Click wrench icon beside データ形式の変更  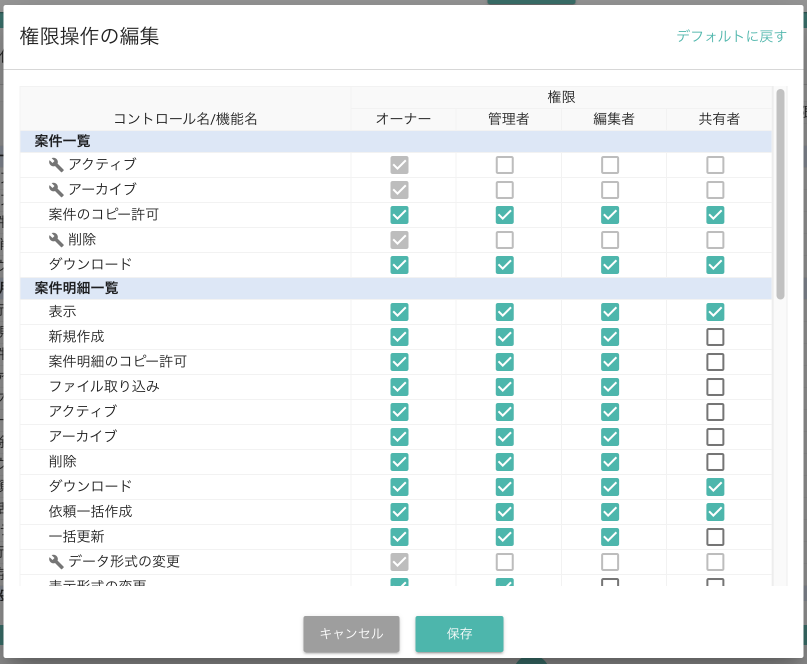(x=56, y=562)
